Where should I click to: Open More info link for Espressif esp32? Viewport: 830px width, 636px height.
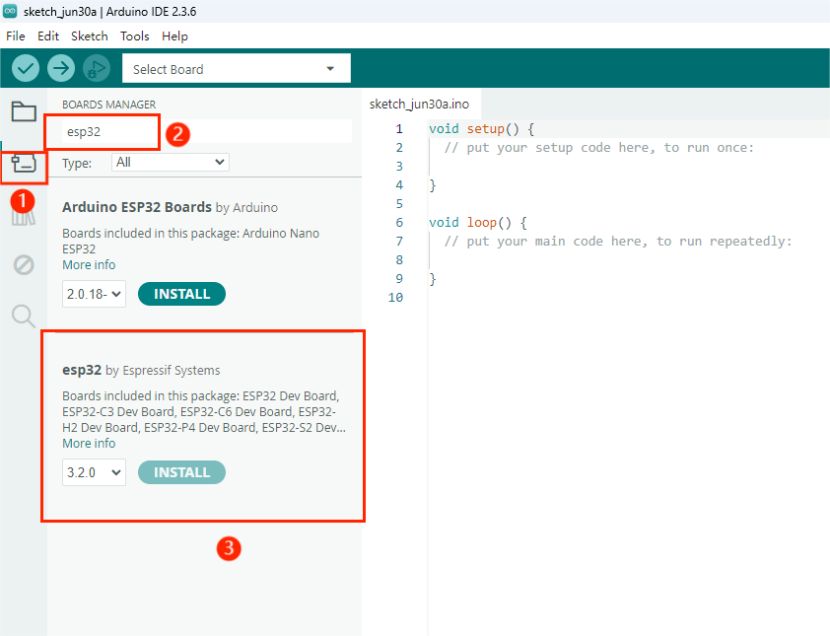pos(88,443)
